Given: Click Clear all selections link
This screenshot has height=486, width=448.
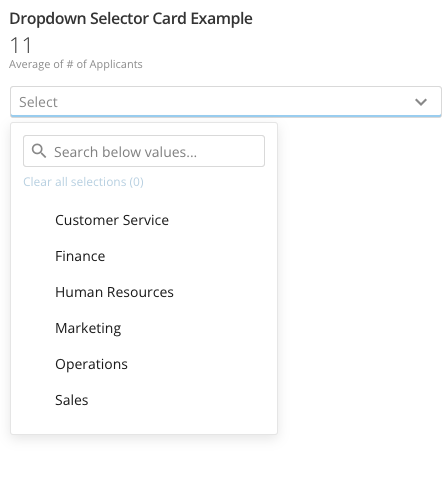Looking at the screenshot, I should [x=83, y=182].
